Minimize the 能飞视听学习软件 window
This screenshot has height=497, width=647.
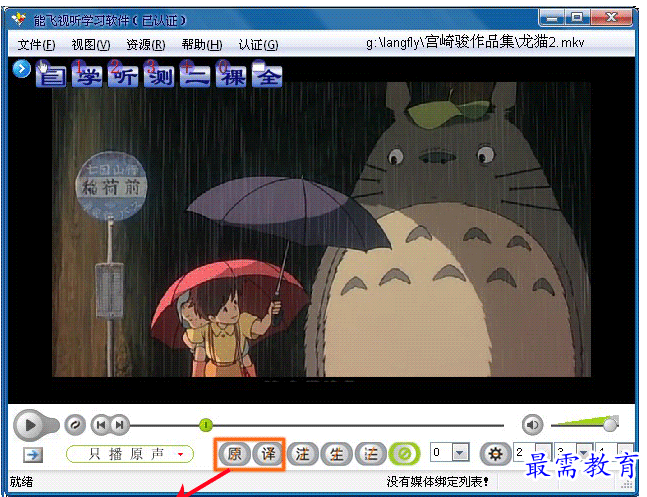pos(552,18)
